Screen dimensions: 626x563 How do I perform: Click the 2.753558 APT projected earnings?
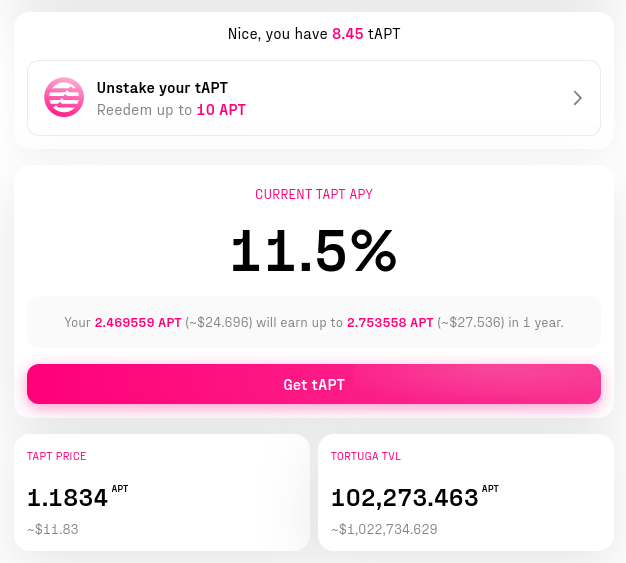coord(390,323)
